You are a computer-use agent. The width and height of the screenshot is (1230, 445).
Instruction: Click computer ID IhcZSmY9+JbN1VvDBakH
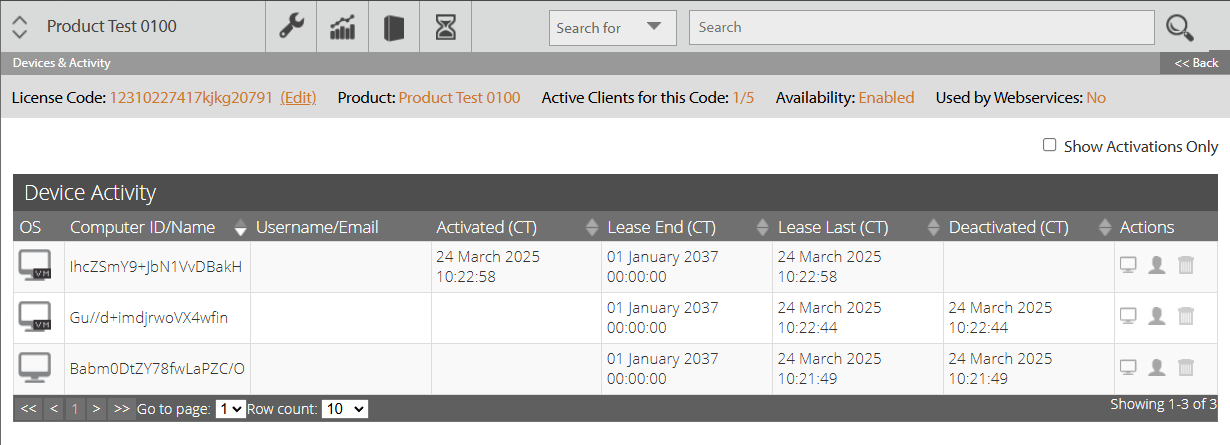tap(156, 266)
